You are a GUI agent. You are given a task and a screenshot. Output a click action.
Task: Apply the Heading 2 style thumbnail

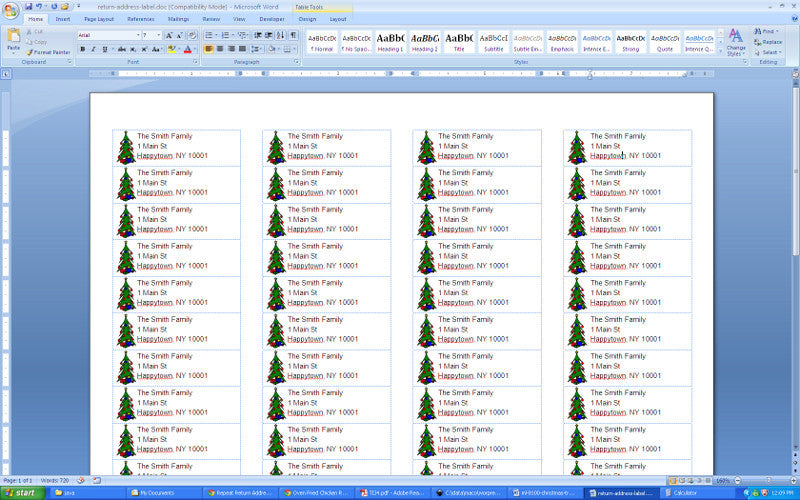[425, 42]
